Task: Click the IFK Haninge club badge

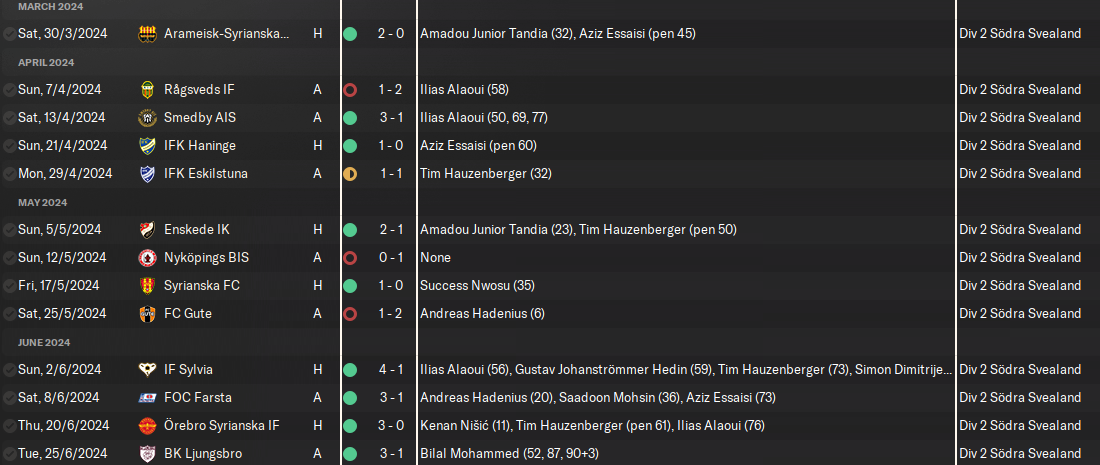Action: tap(147, 145)
